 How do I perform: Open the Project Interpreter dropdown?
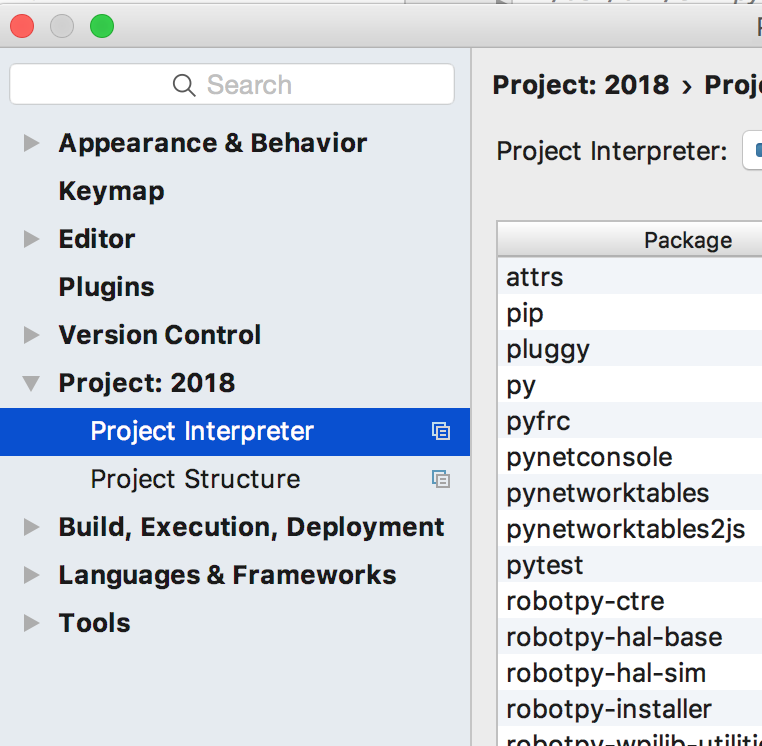pyautogui.click(x=752, y=150)
